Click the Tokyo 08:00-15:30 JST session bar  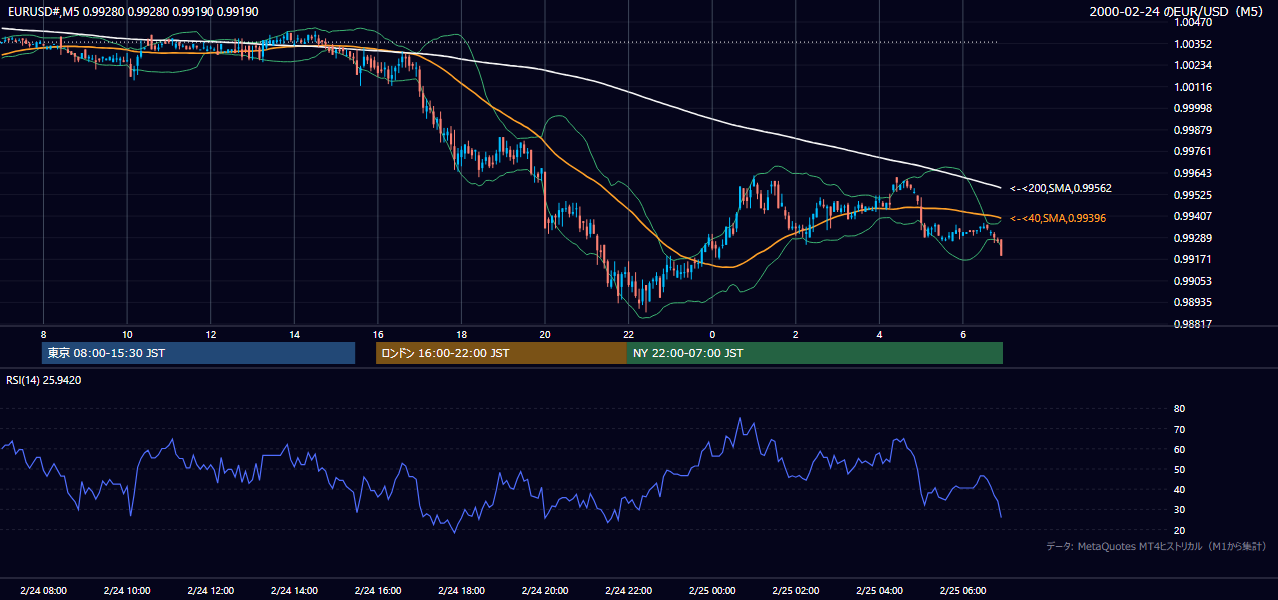[x=198, y=353]
